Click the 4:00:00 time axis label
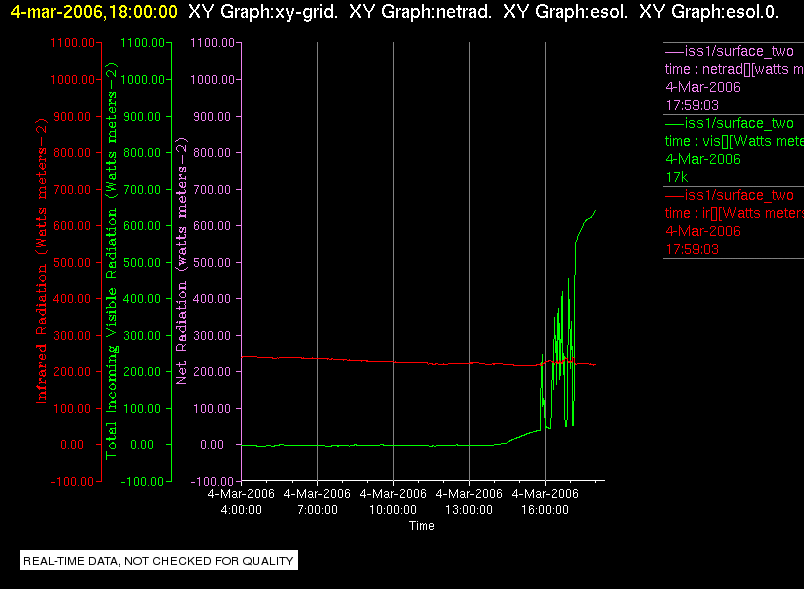This screenshot has height=589, width=804. pyautogui.click(x=241, y=510)
